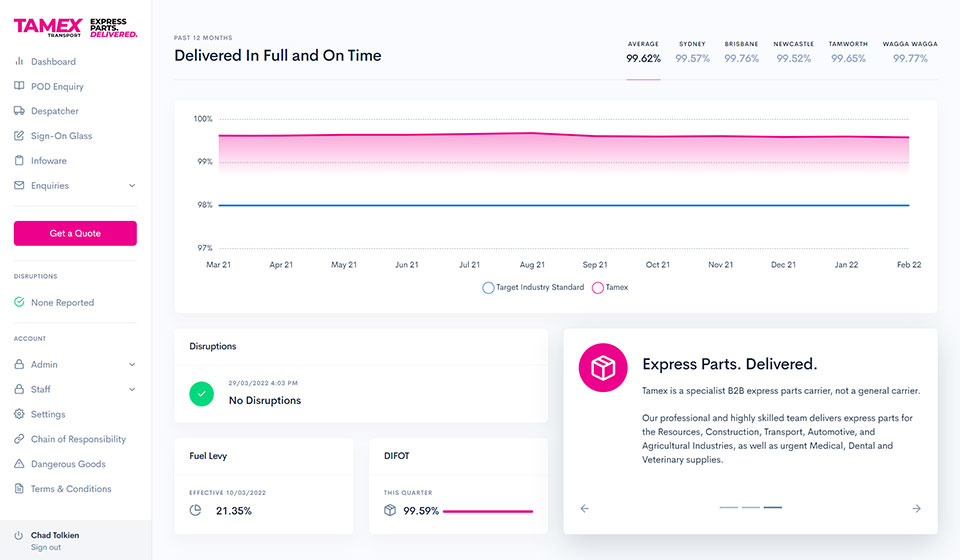This screenshot has width=960, height=560.
Task: Open the Dashboard link
Action: pyautogui.click(x=53, y=61)
